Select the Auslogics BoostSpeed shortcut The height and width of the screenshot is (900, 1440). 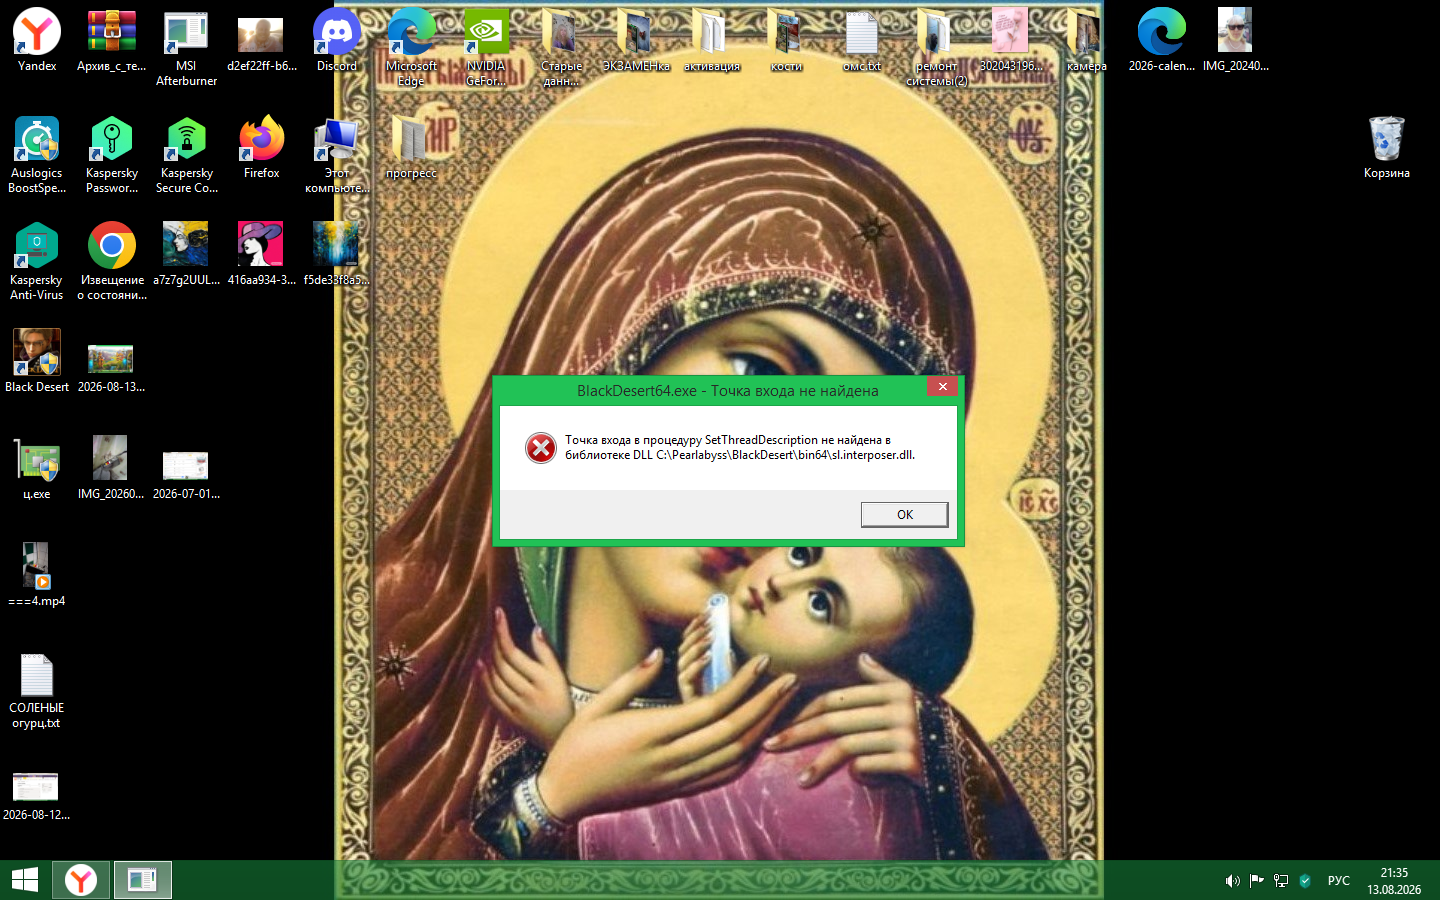point(37,155)
